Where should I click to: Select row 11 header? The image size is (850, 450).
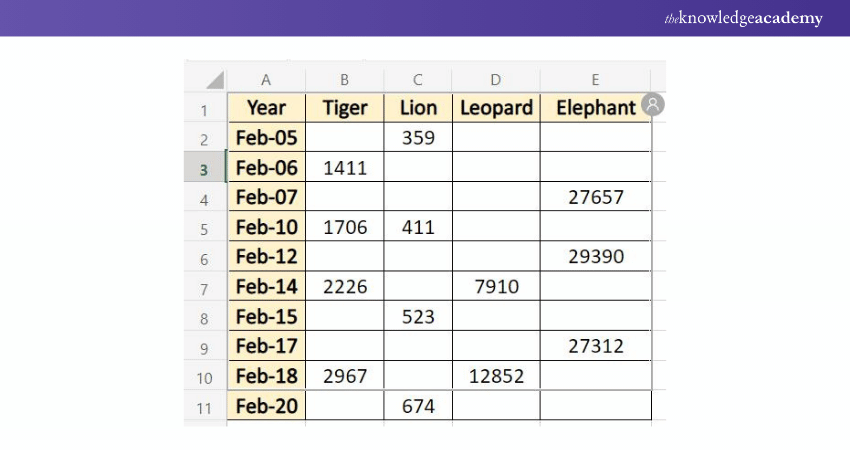point(205,407)
